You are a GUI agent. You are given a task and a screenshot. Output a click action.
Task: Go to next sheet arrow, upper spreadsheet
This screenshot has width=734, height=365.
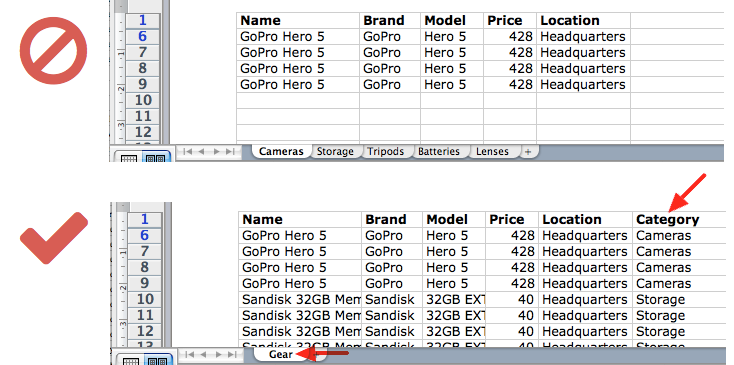tap(216, 151)
